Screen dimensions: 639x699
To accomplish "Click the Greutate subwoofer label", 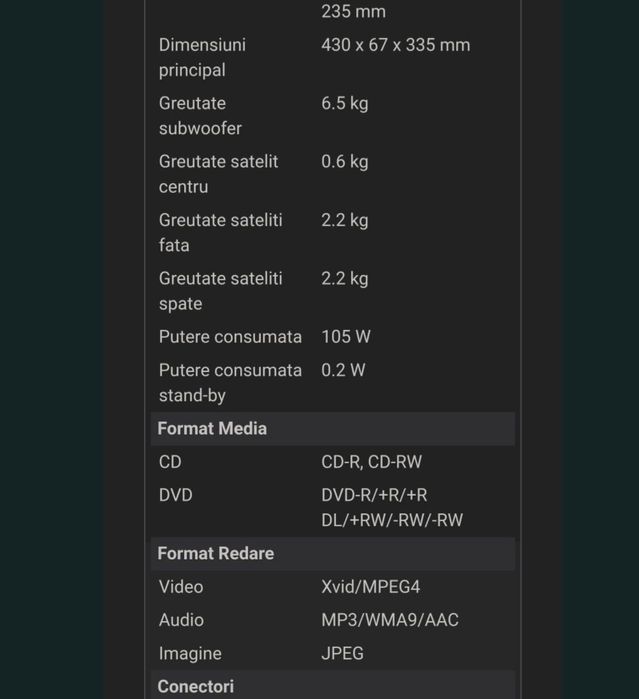I will (200, 115).
